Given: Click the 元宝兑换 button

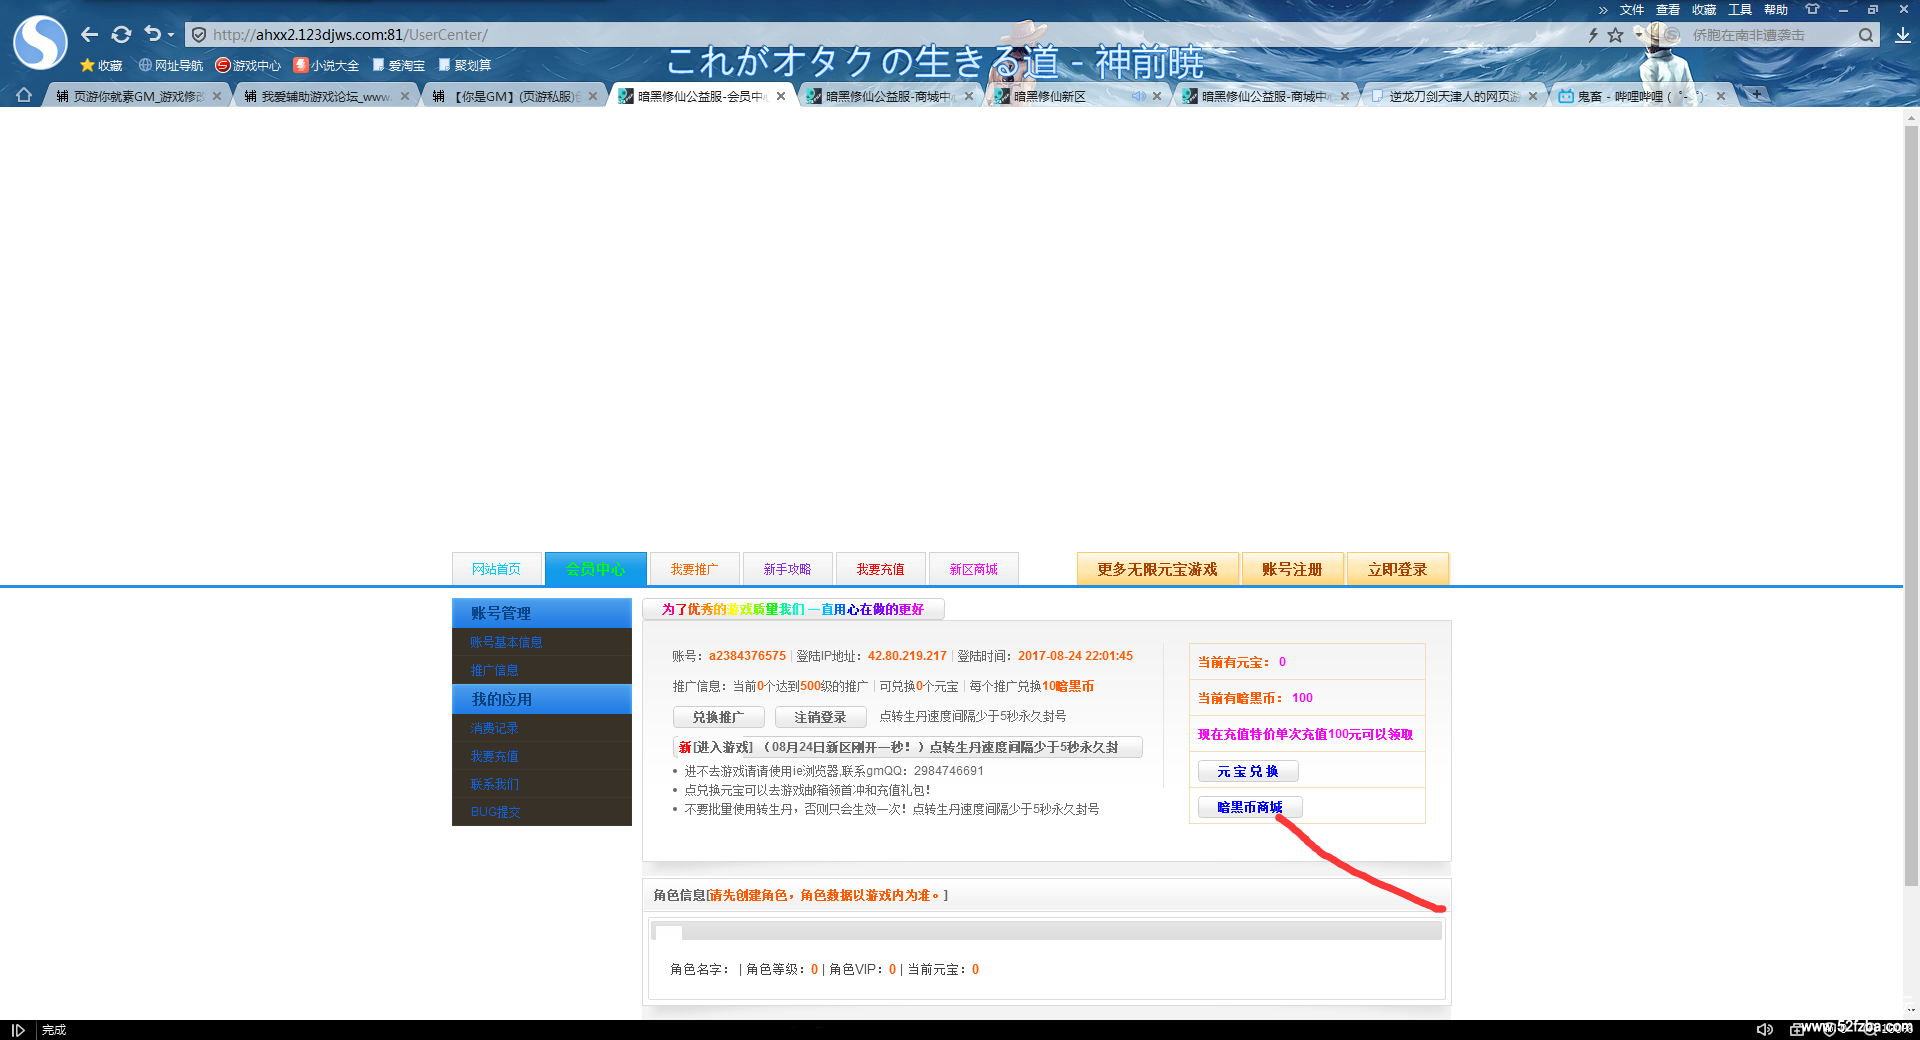Looking at the screenshot, I should pyautogui.click(x=1248, y=771).
